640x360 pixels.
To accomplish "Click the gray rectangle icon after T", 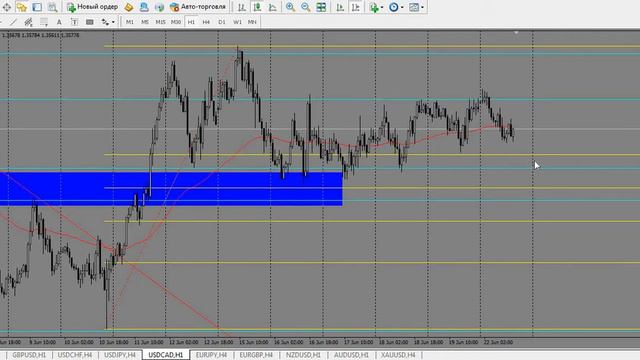I will (90, 22).
